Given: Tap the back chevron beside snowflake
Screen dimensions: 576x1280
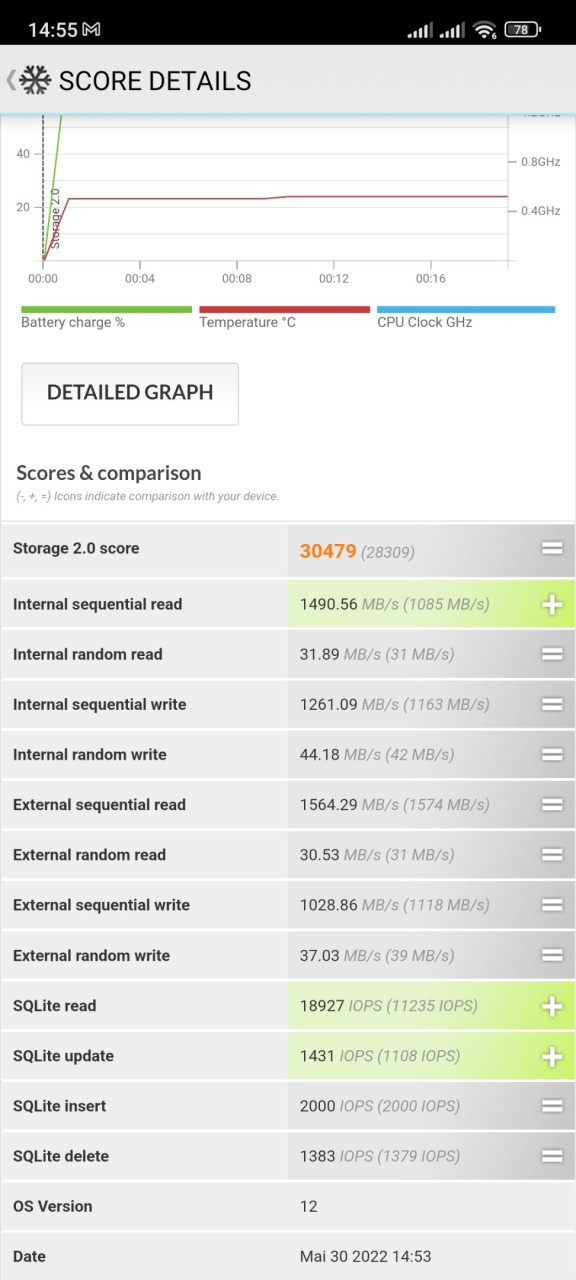Looking at the screenshot, I should [11, 80].
